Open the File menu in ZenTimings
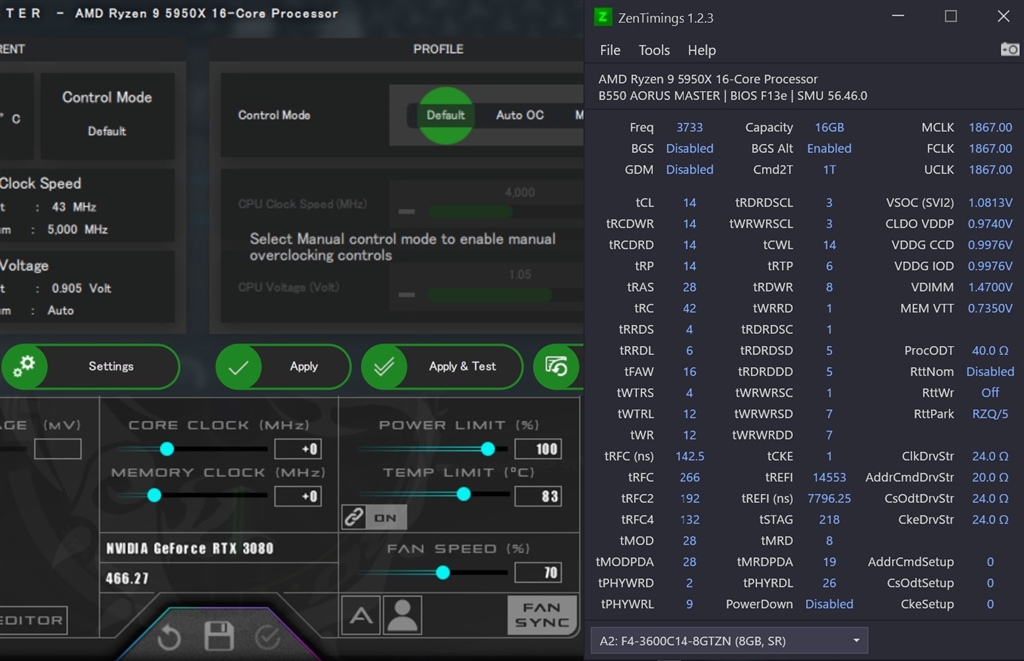The image size is (1024, 661). [610, 50]
